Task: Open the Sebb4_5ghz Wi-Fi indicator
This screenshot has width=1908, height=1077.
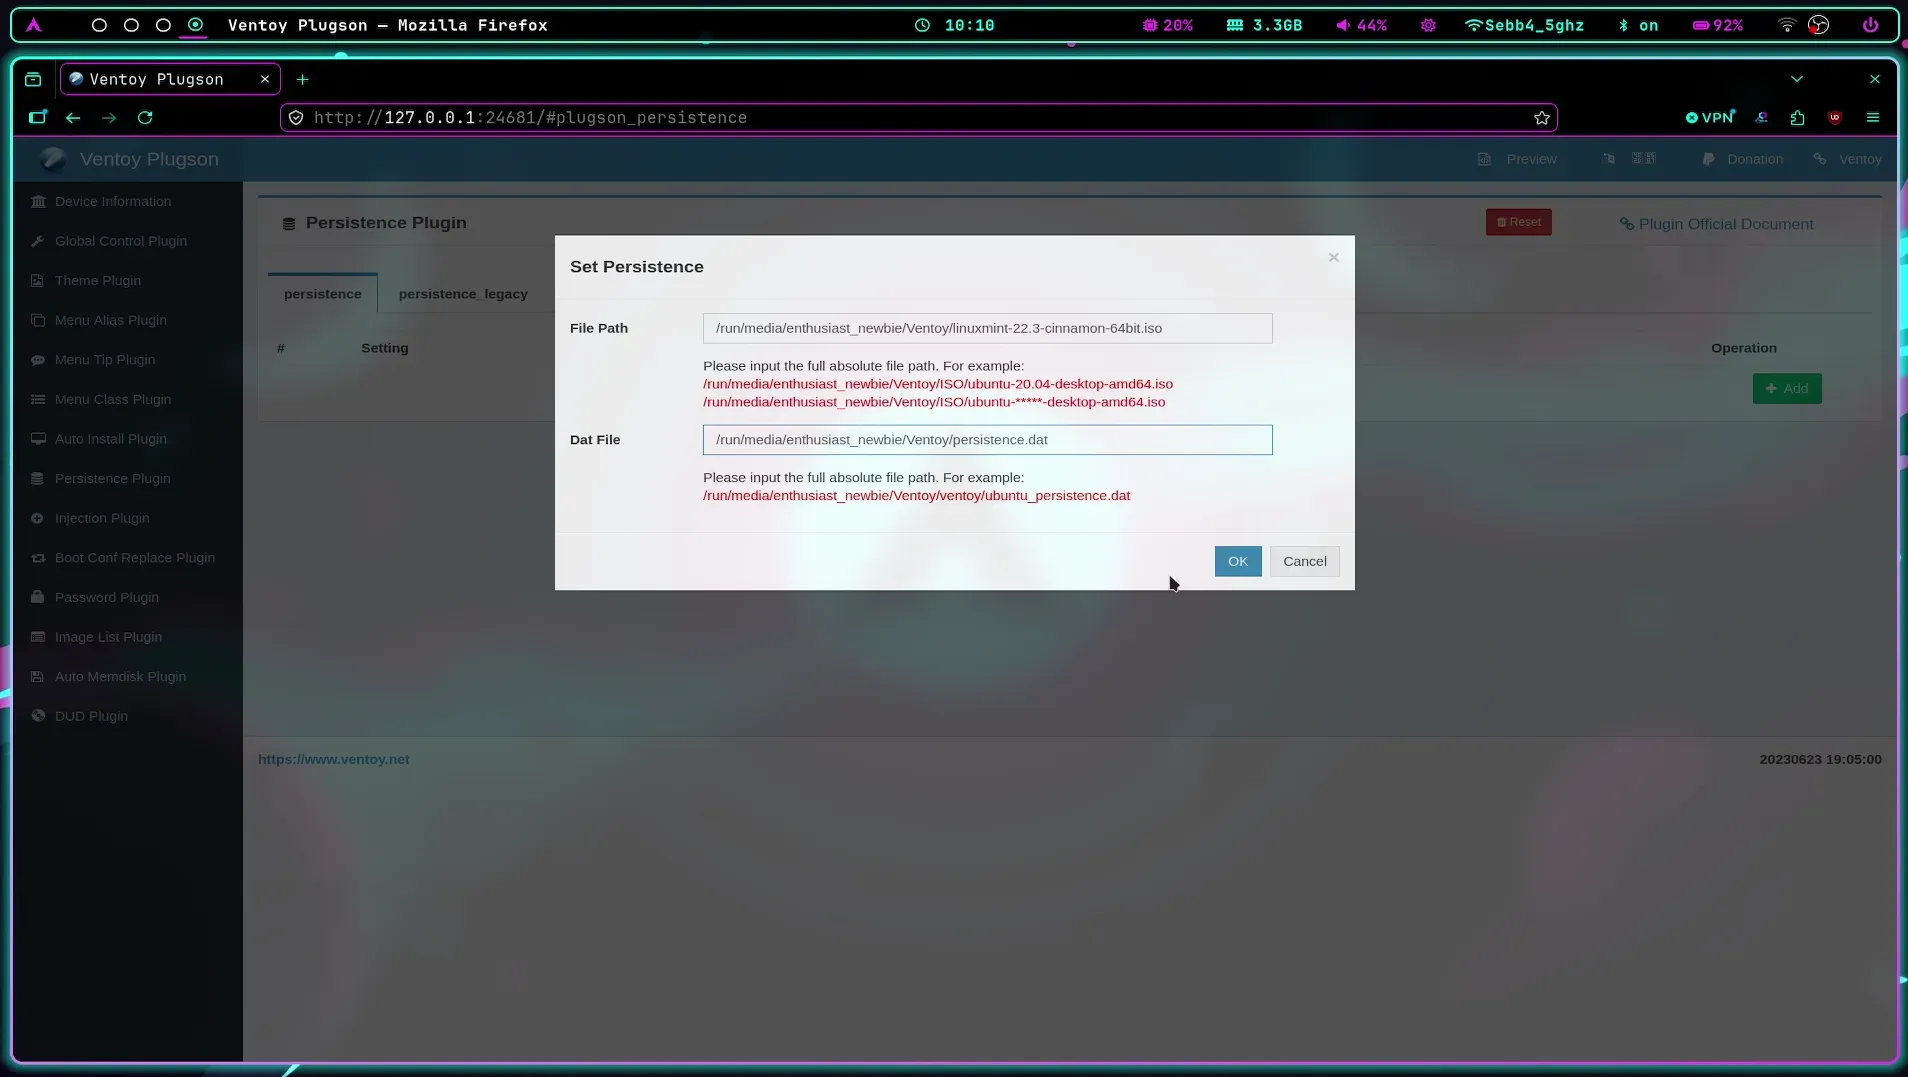Action: (1525, 25)
